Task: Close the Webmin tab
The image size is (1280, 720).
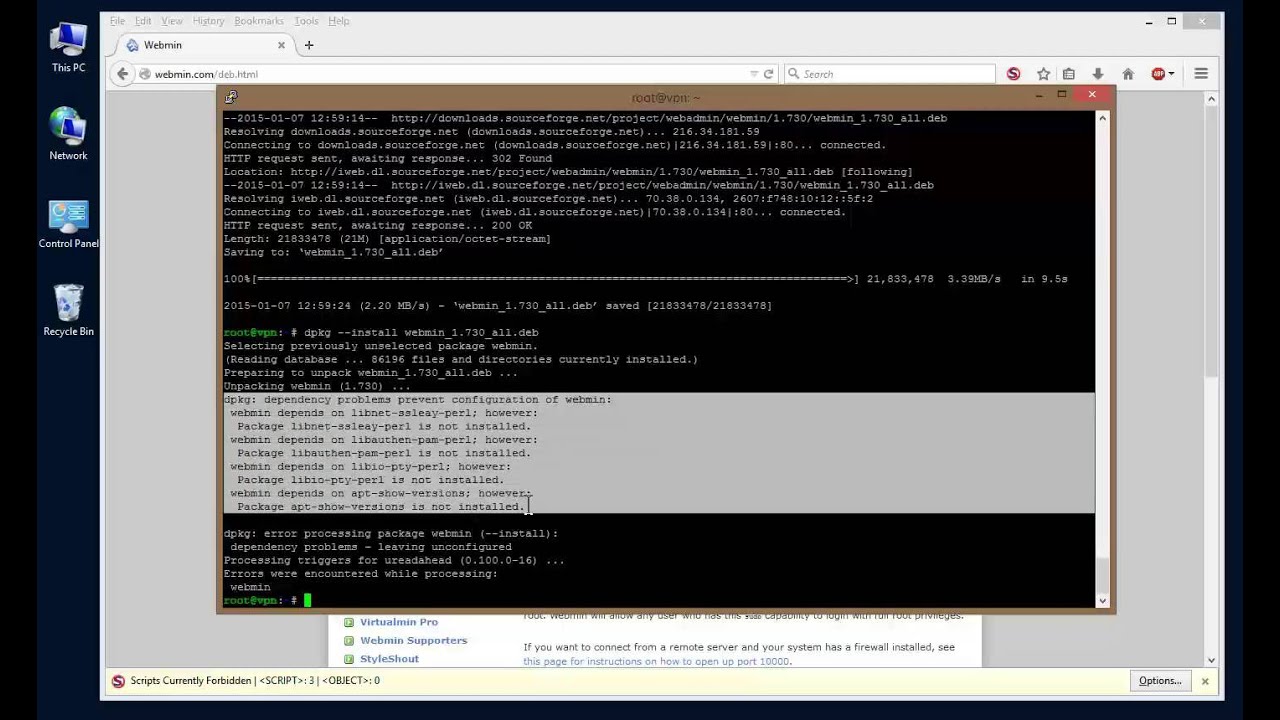Action: [281, 45]
